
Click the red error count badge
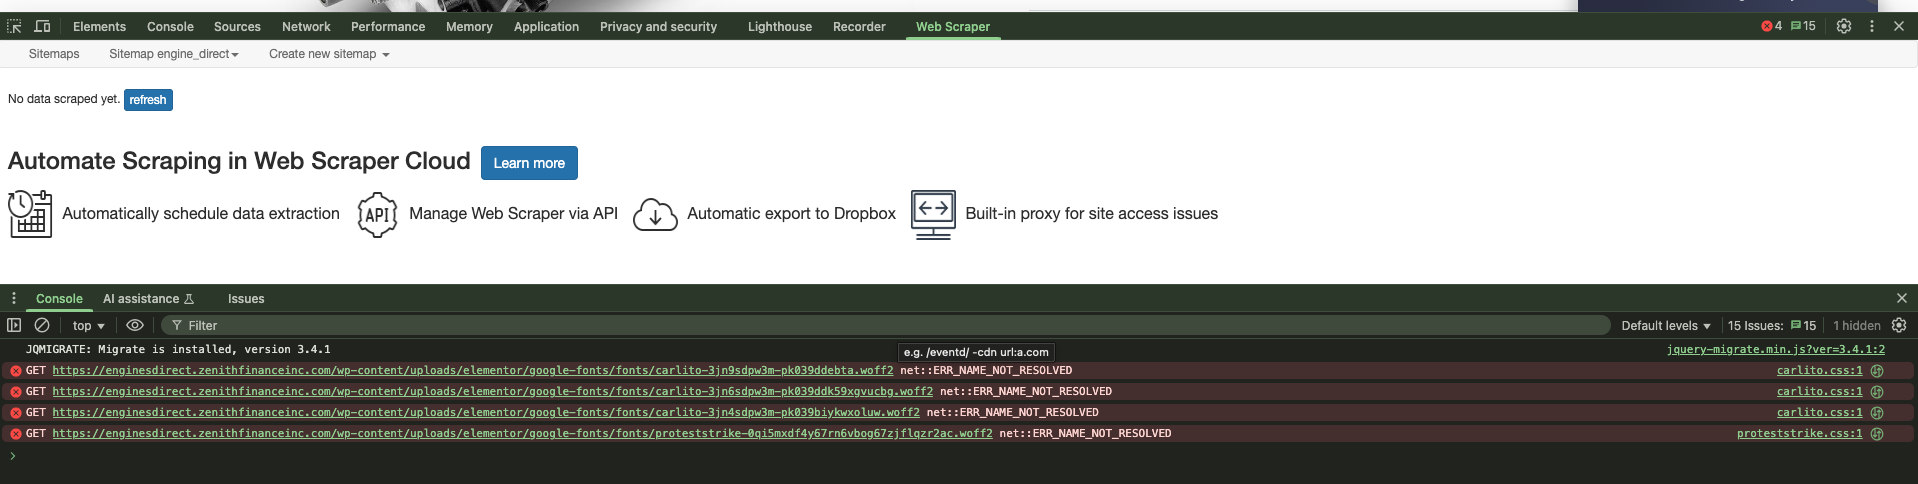point(1771,26)
